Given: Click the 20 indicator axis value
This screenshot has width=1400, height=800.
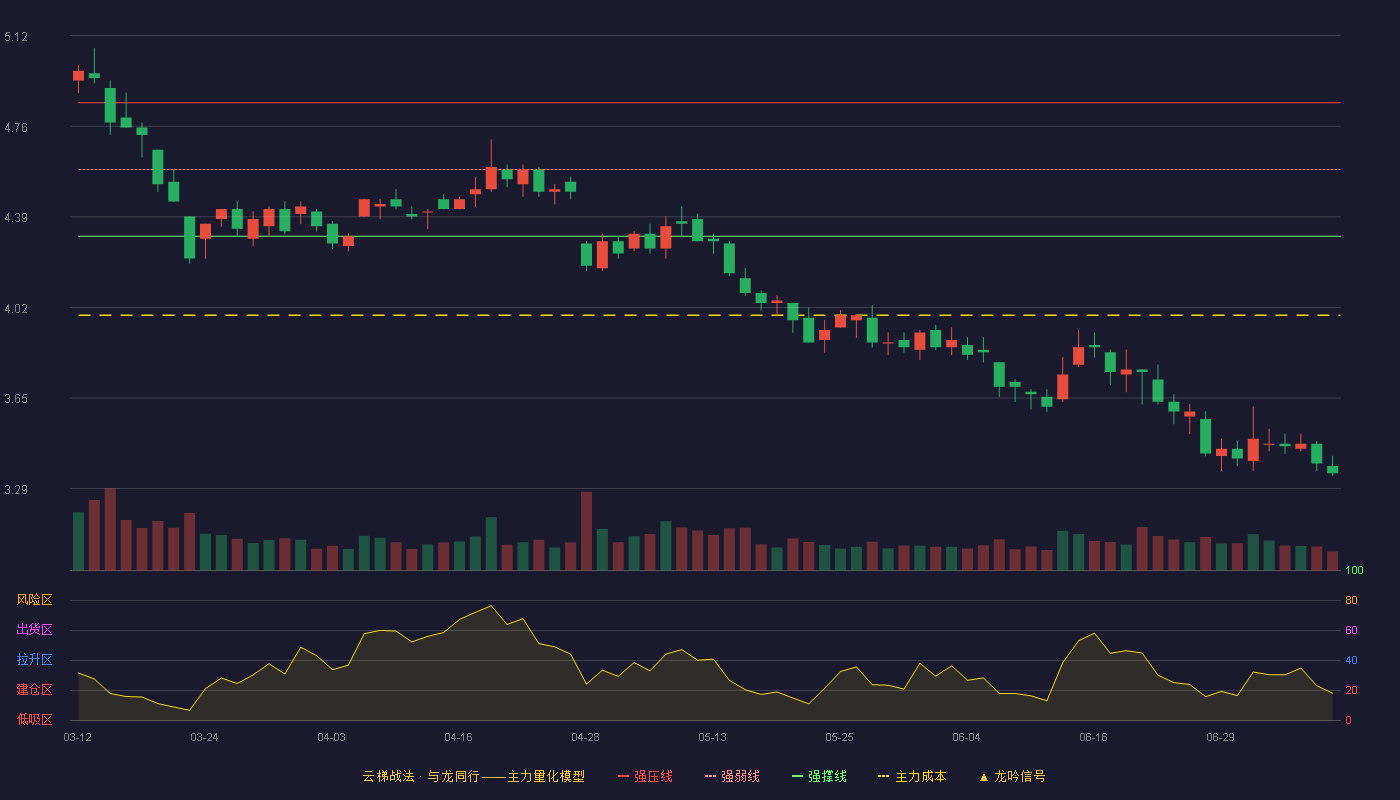Looking at the screenshot, I should click(1351, 691).
